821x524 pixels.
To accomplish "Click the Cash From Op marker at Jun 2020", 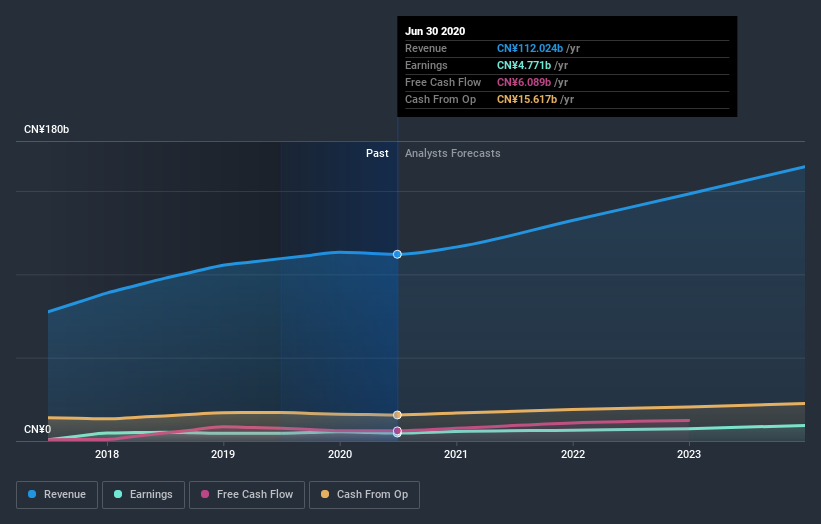I will click(x=397, y=415).
